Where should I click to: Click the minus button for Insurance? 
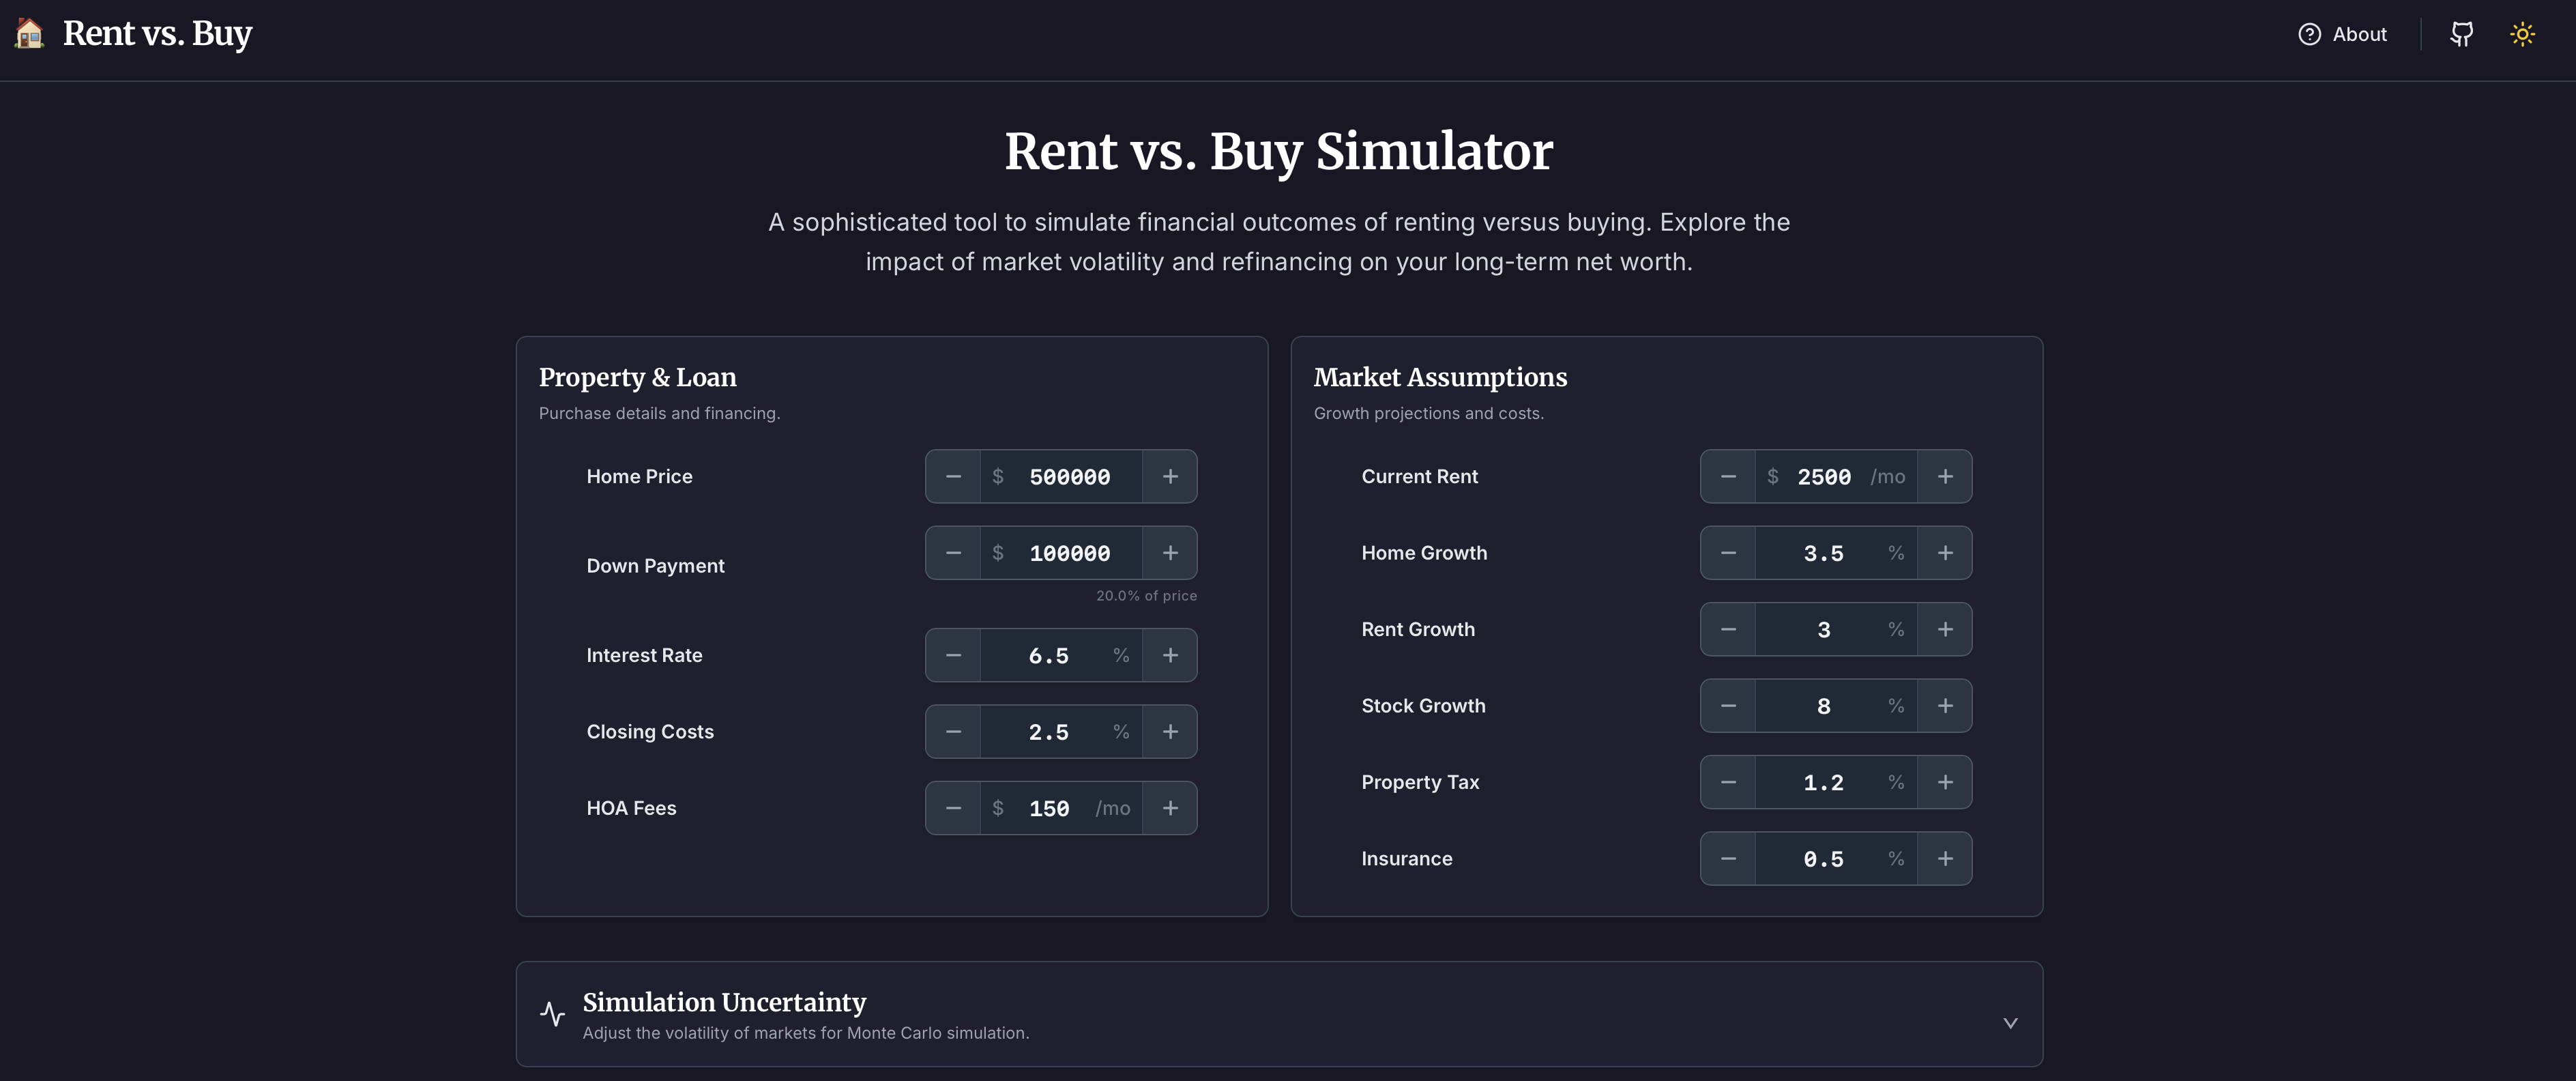1728,858
